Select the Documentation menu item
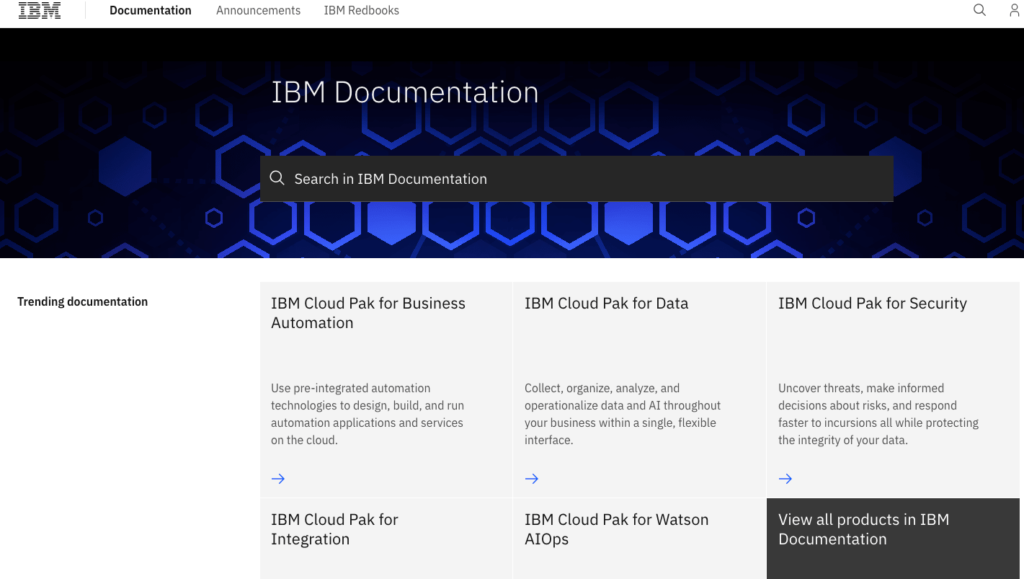 [x=150, y=10]
